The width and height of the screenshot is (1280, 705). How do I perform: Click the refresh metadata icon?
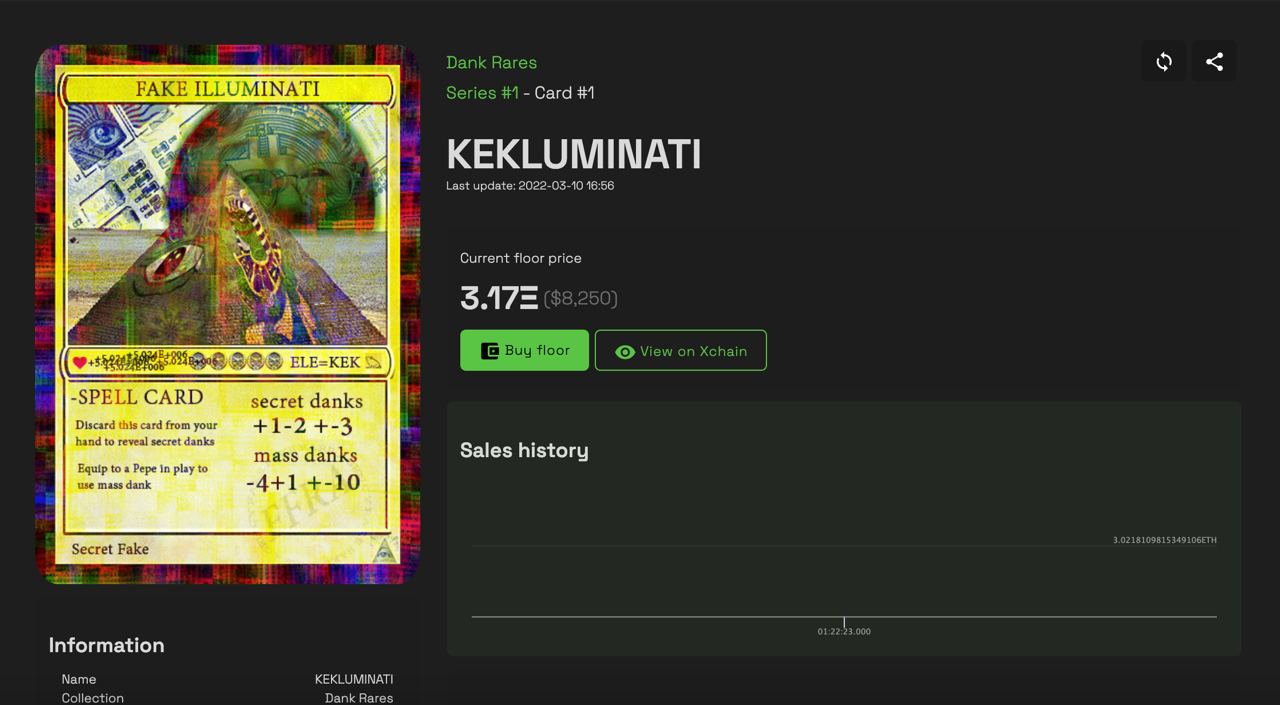tap(1164, 62)
